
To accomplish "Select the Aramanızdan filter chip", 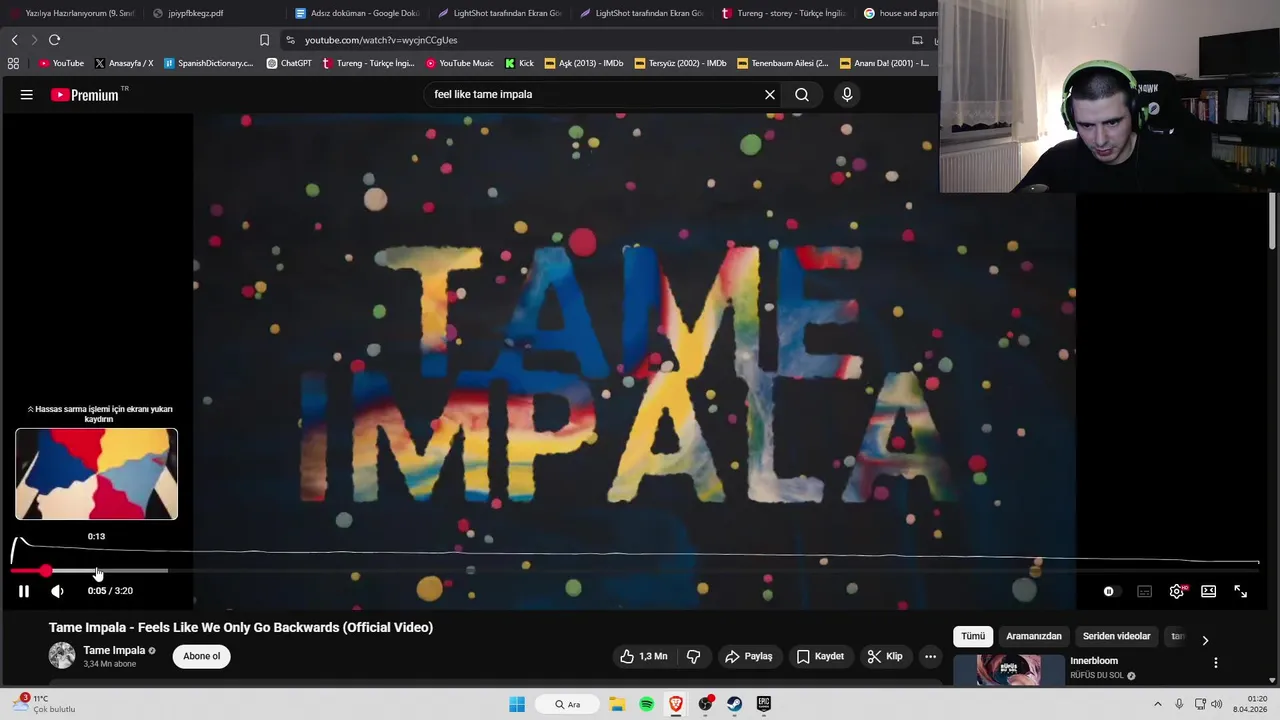I will tap(1034, 637).
